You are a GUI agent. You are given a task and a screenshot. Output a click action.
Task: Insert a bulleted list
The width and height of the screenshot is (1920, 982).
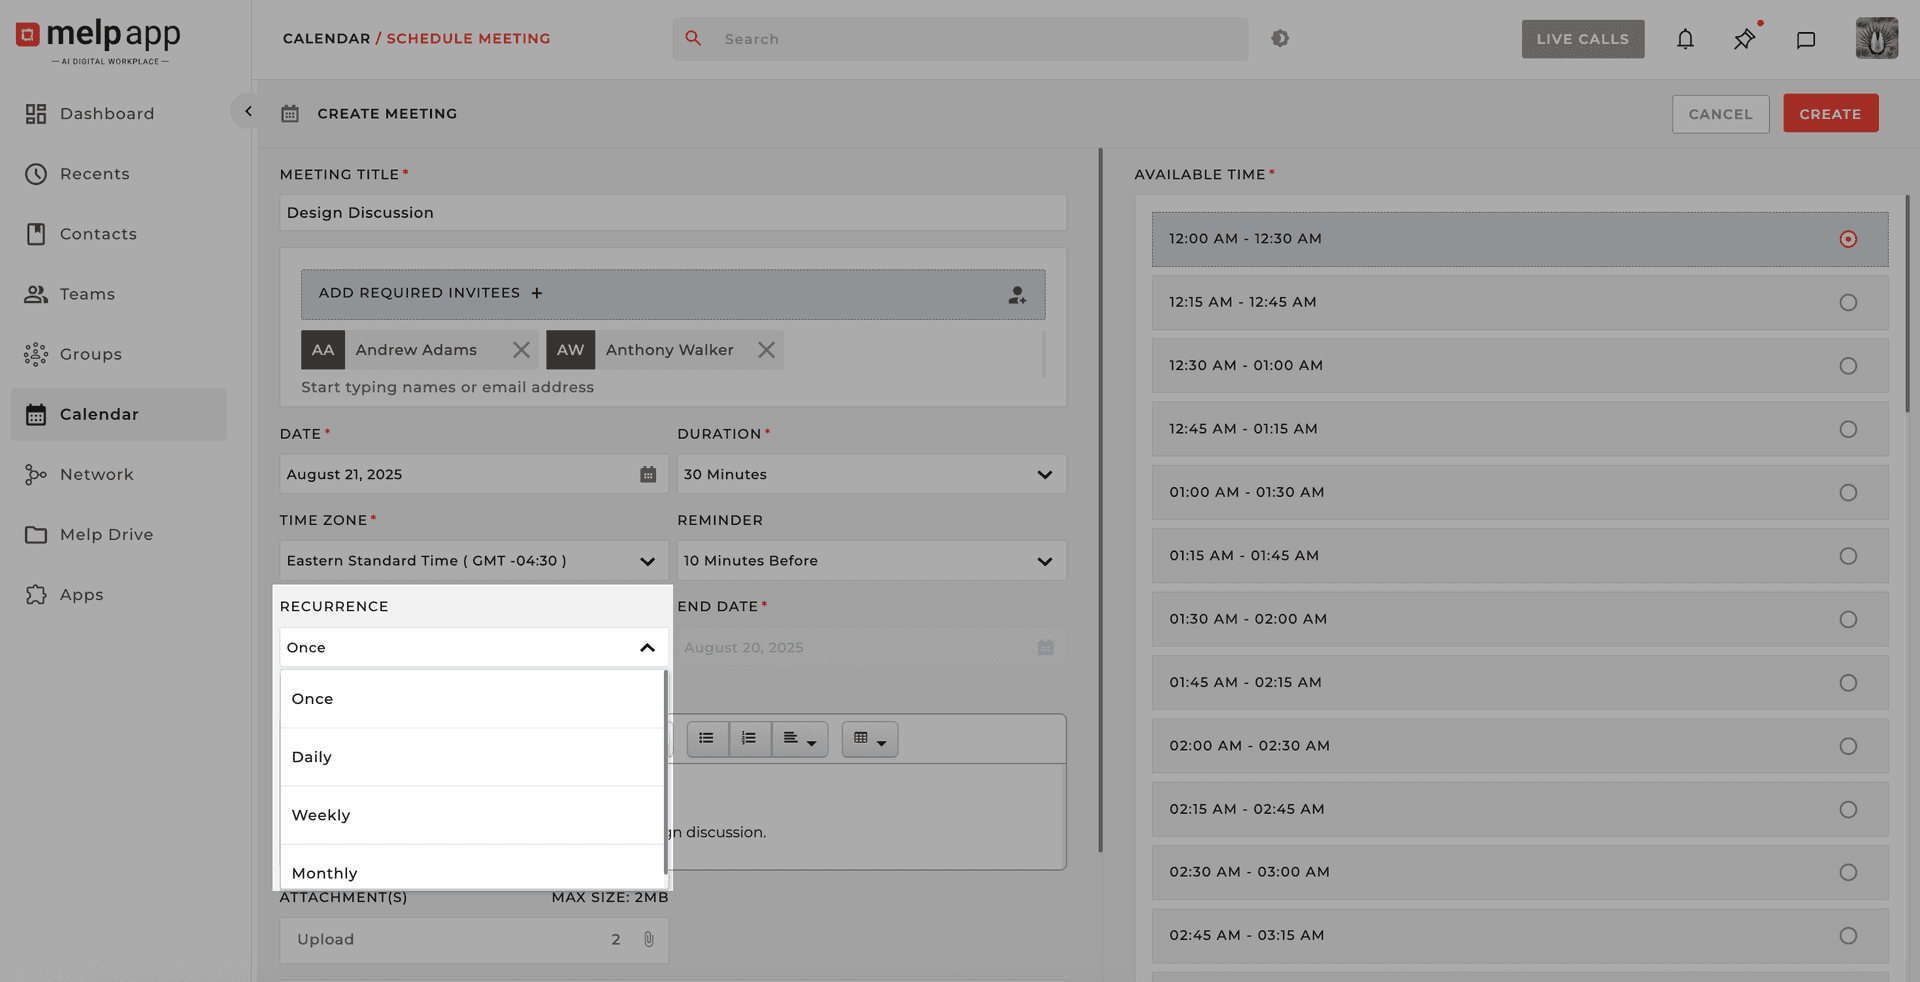(706, 739)
